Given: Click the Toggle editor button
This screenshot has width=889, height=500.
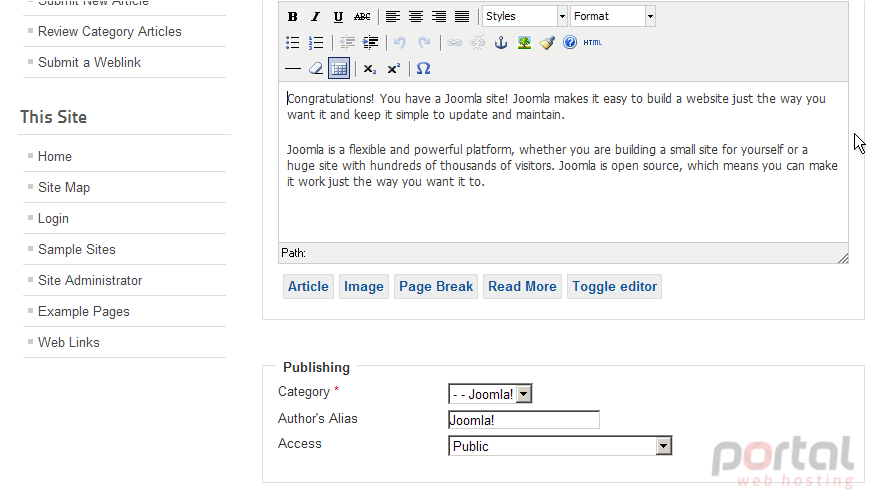Looking at the screenshot, I should pyautogui.click(x=615, y=287).
